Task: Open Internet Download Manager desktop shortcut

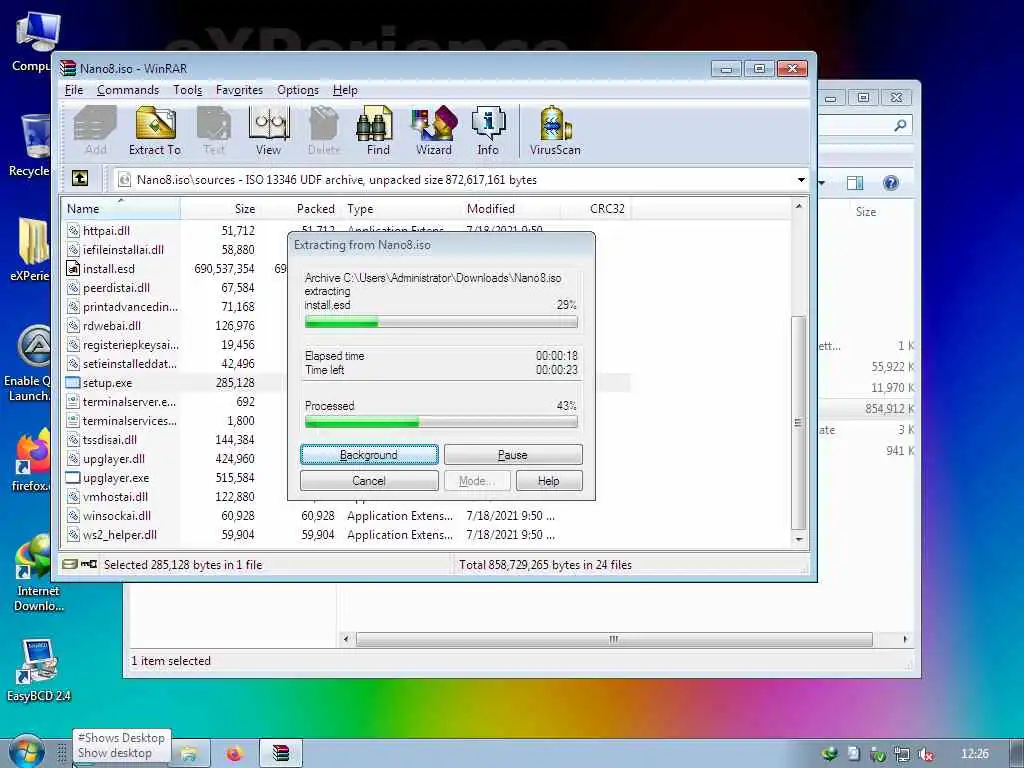Action: click(38, 573)
